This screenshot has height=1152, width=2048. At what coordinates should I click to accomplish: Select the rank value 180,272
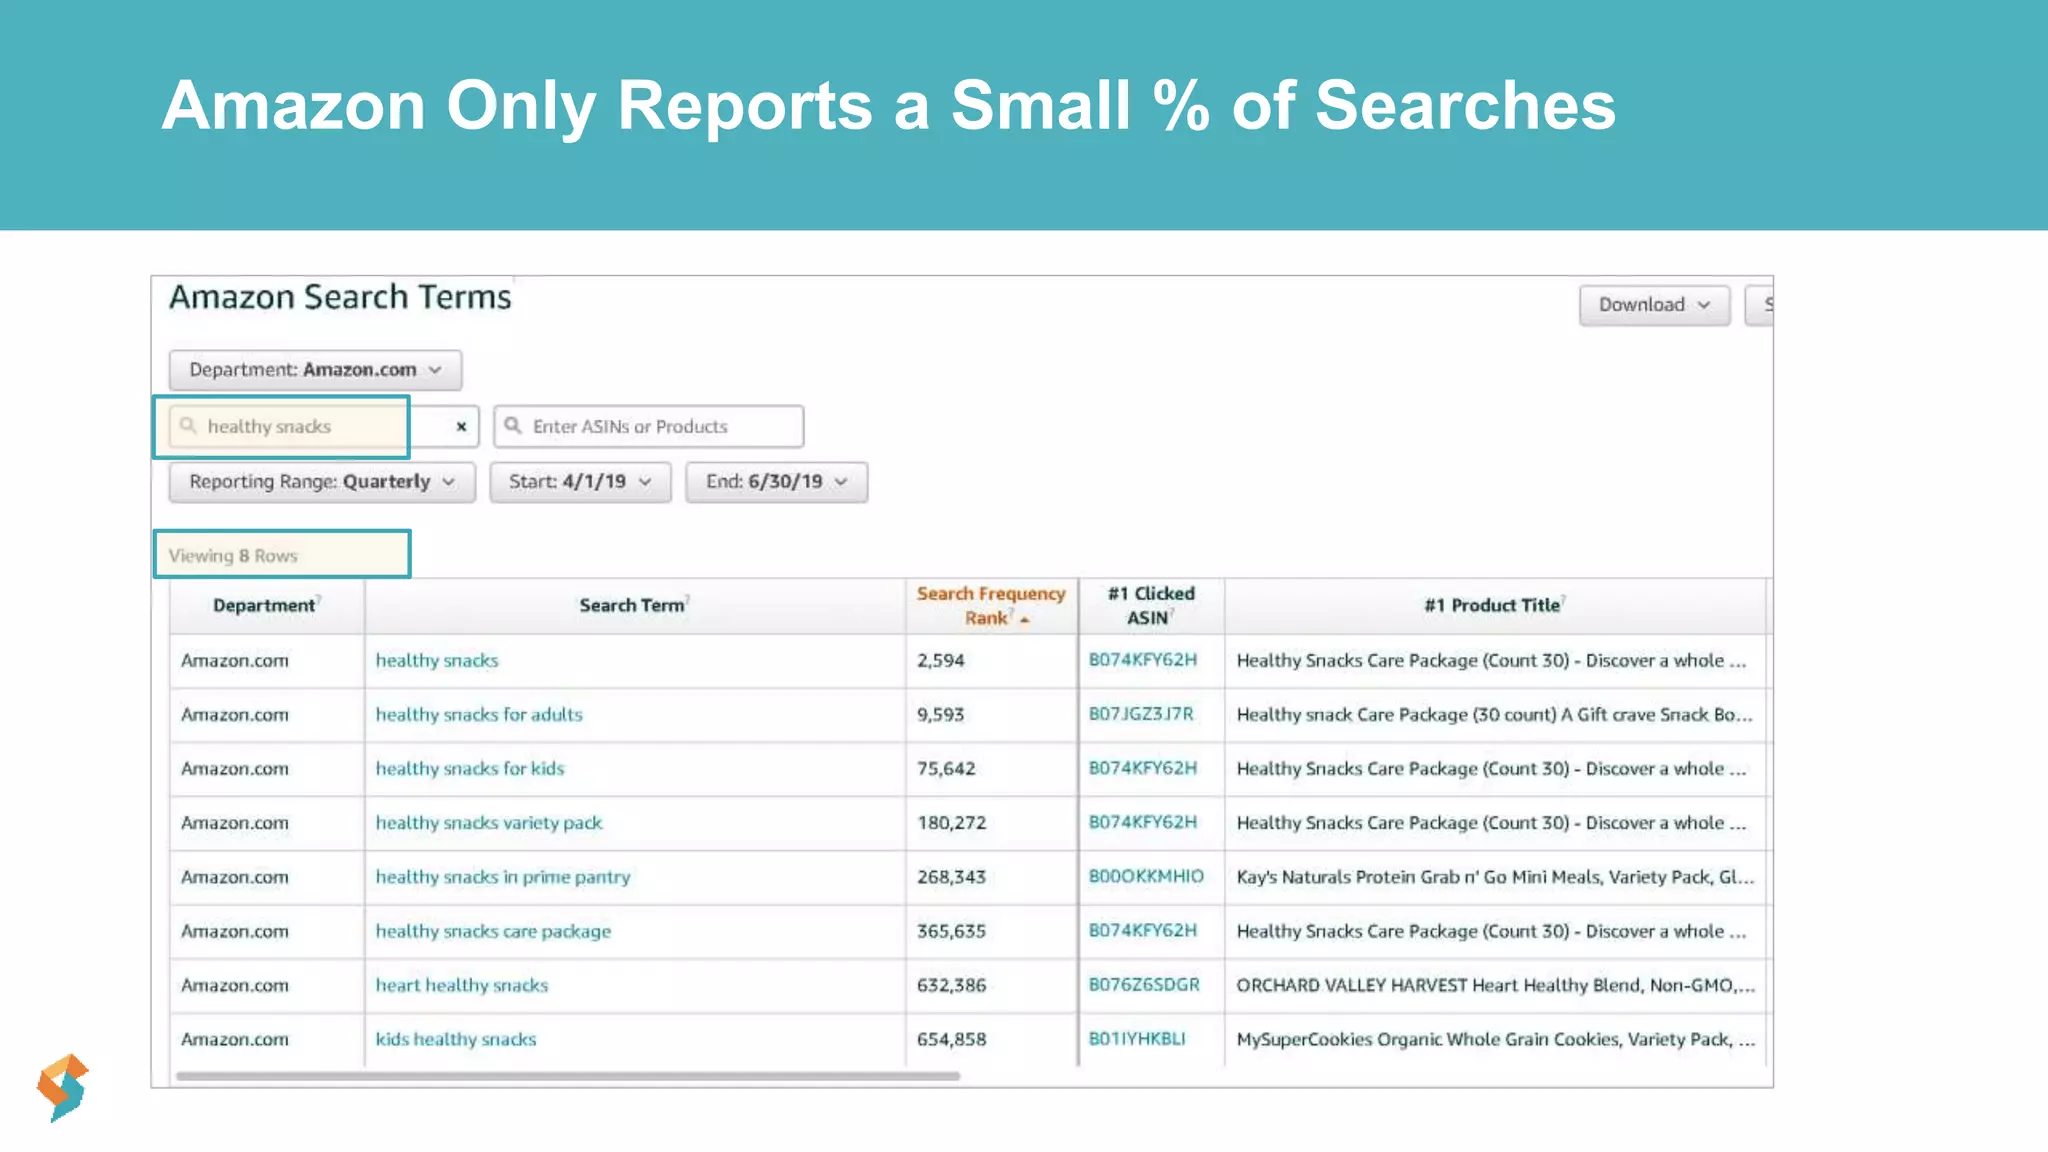click(952, 823)
